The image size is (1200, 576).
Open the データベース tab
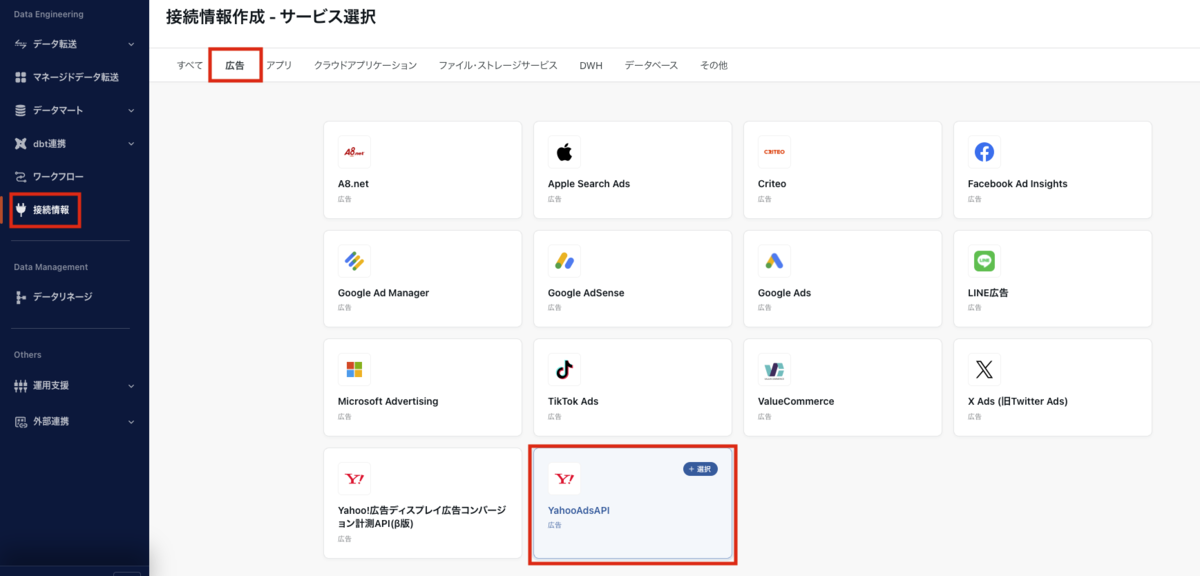[651, 65]
